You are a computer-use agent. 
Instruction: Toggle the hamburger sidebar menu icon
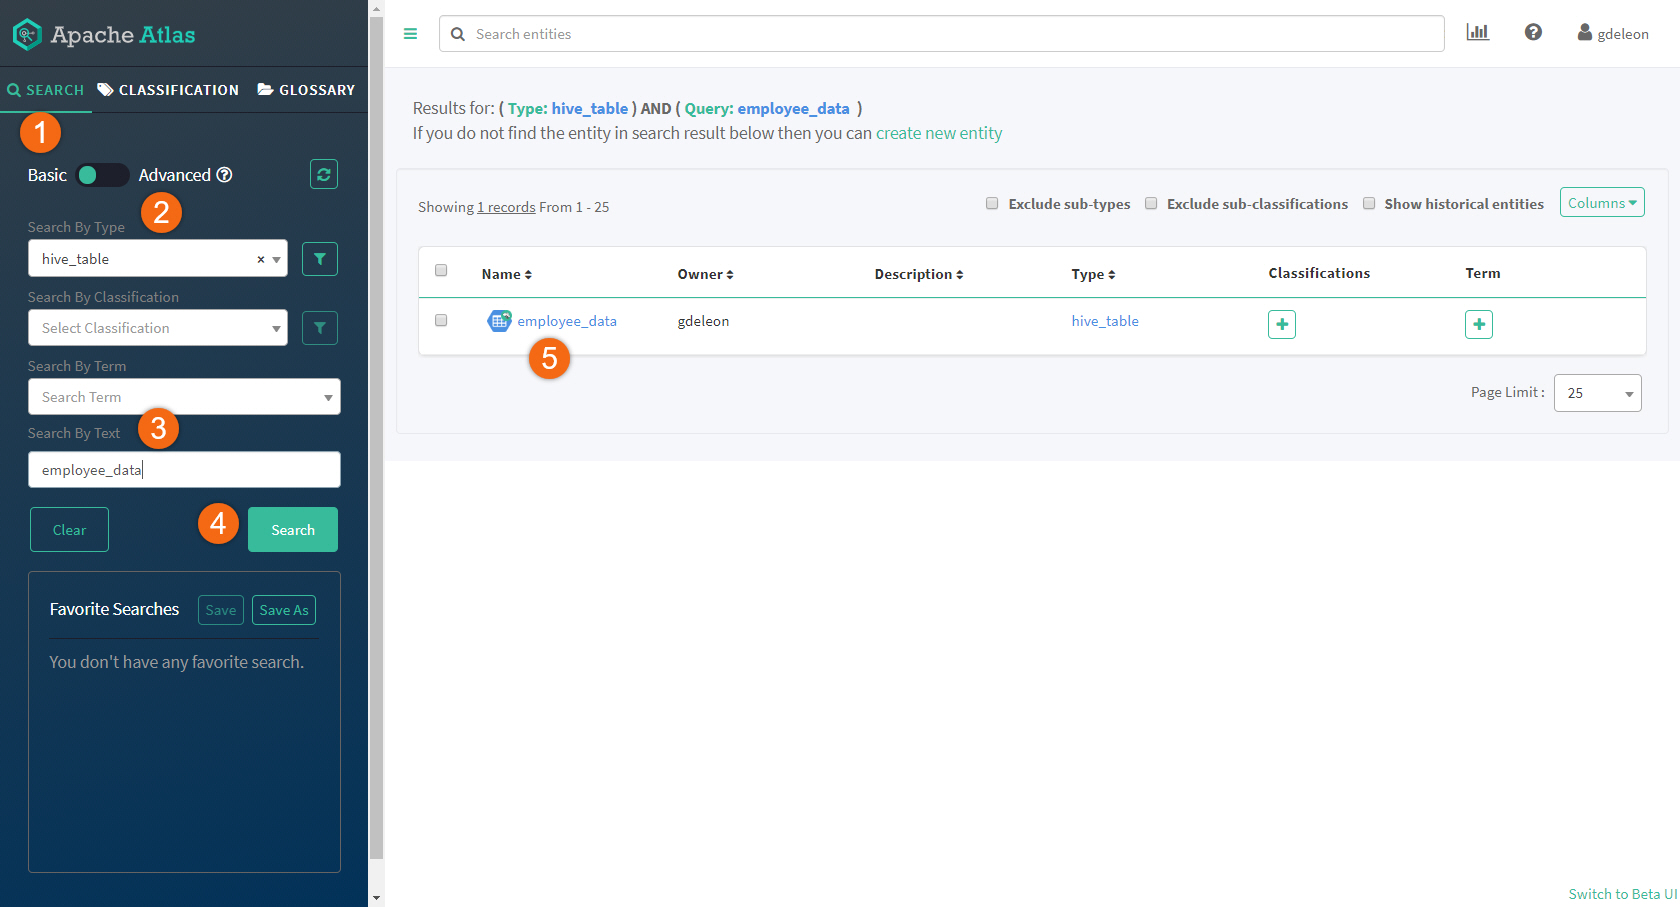point(410,34)
